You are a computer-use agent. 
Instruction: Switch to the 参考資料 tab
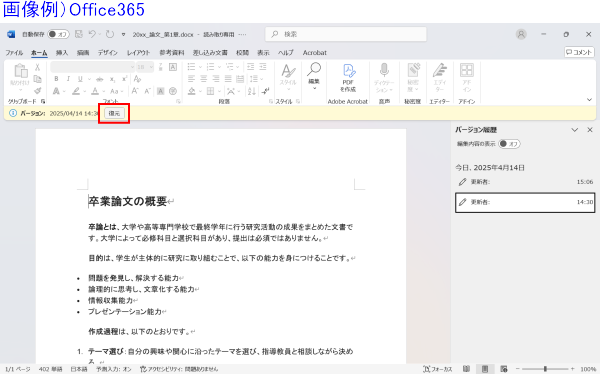[172, 53]
